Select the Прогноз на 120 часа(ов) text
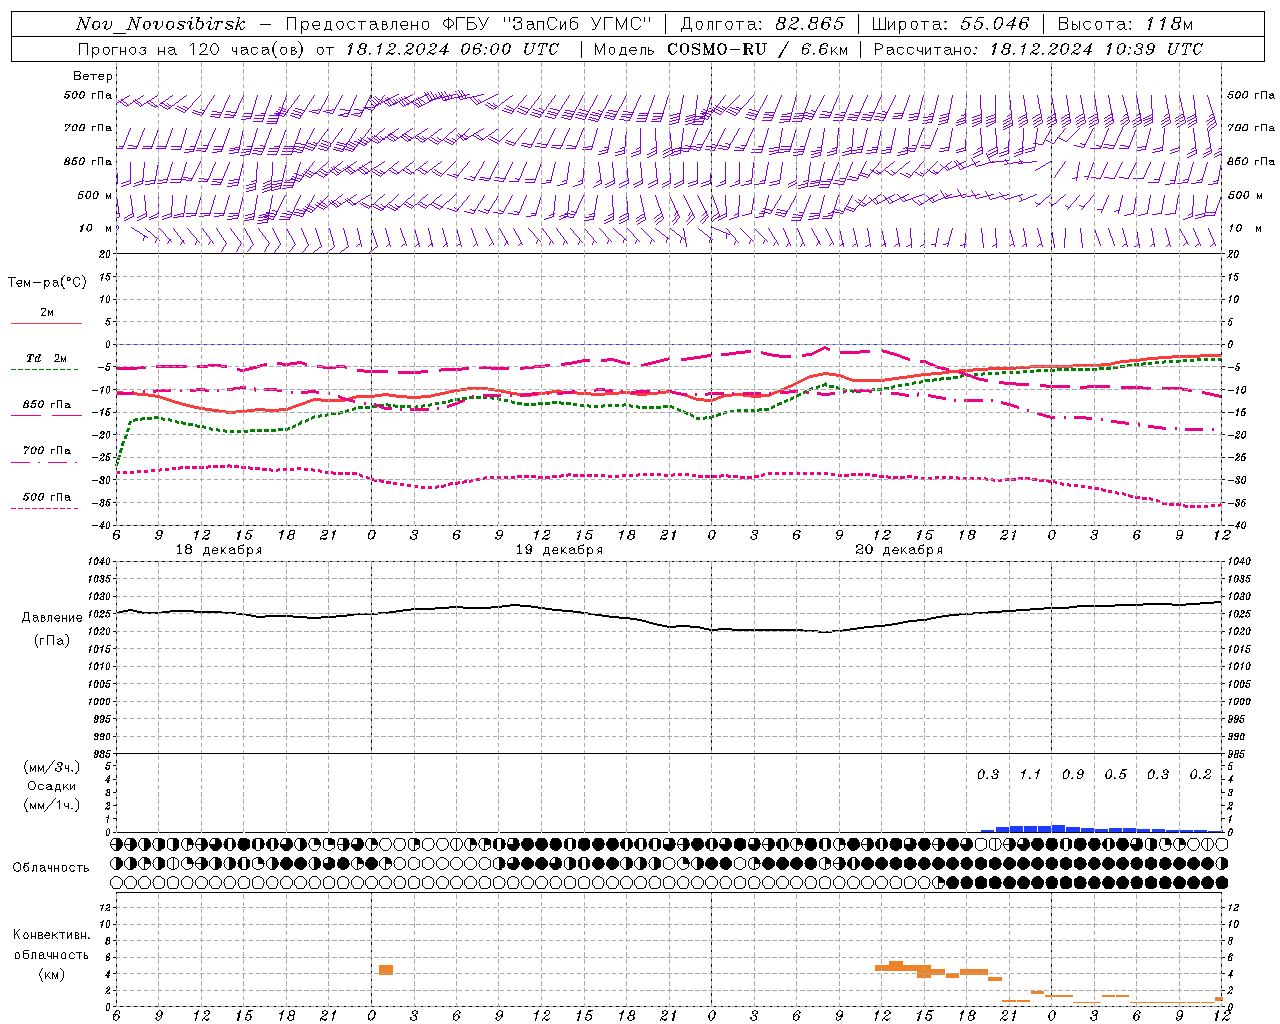 [x=190, y=49]
